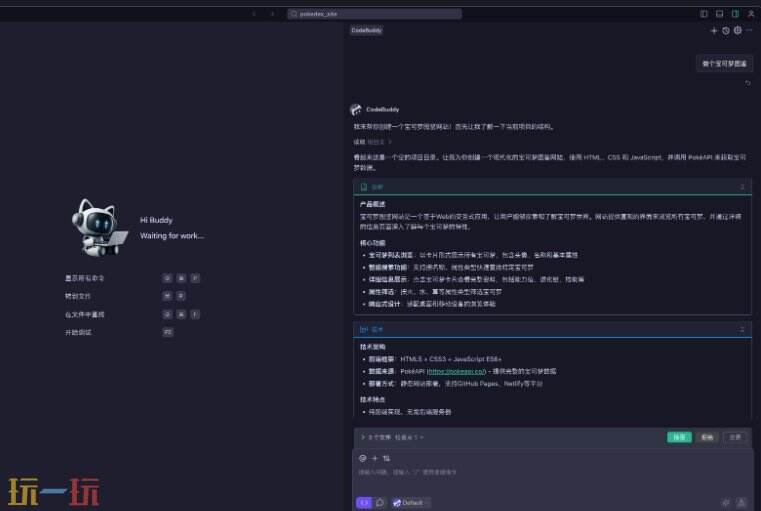
Task: Click the rightmost title bar account icon
Action: click(x=751, y=14)
